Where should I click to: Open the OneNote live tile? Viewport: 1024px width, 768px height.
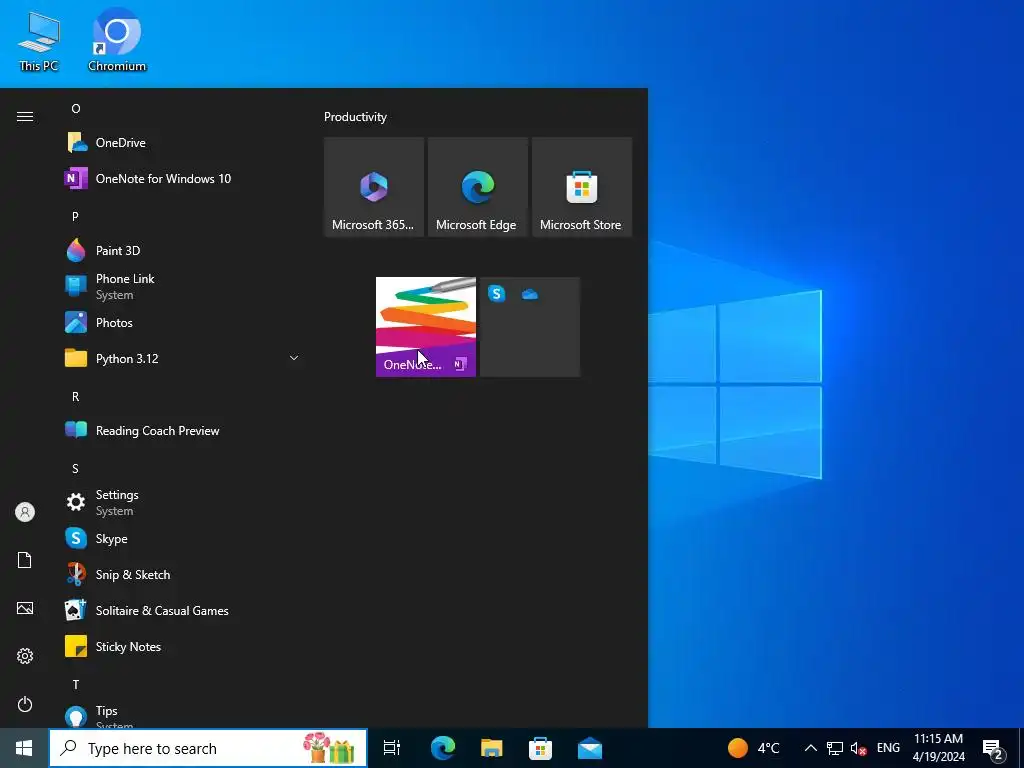426,327
